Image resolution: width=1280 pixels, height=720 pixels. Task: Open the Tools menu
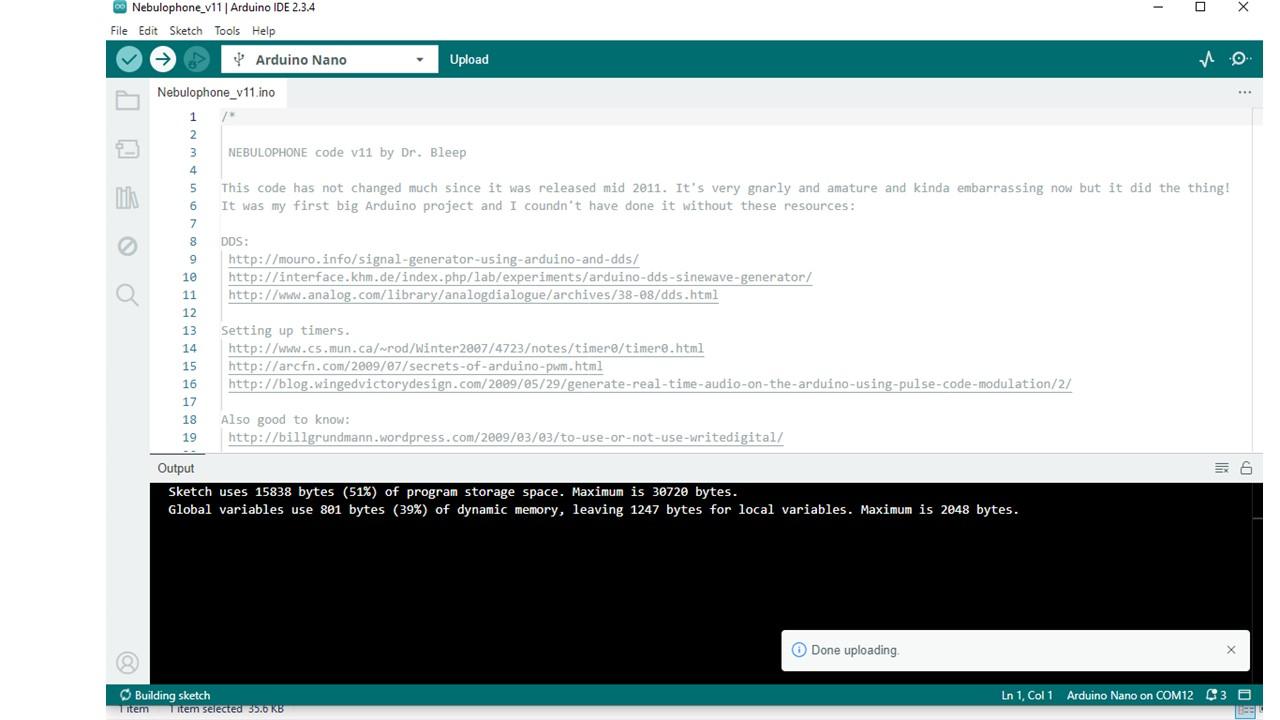click(227, 31)
